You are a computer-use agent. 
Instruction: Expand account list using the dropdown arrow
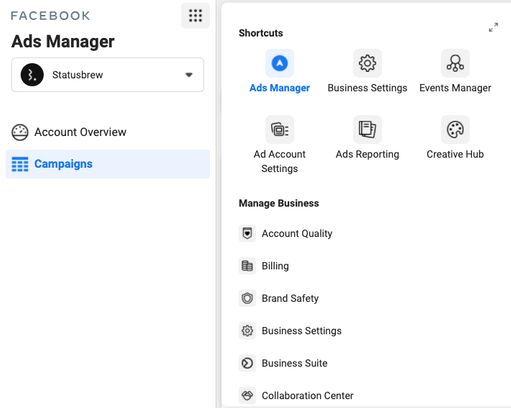189,75
